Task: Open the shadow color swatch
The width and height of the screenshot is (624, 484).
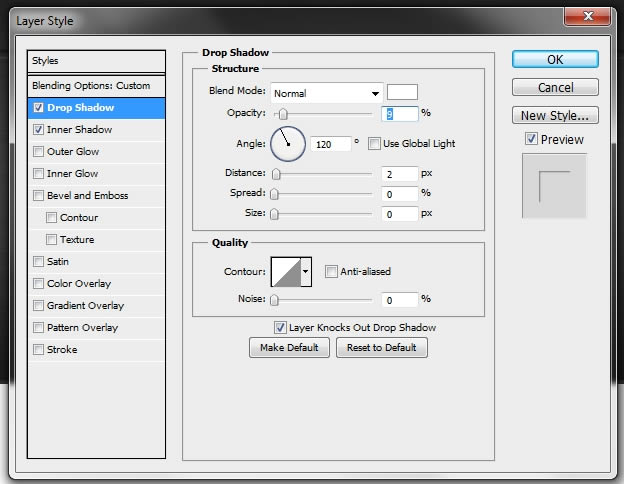Action: [402, 92]
